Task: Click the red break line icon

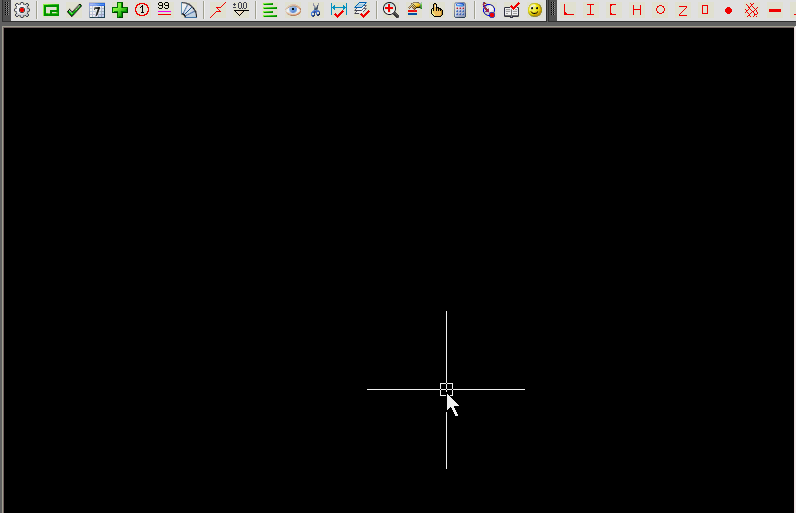Action: coord(218,10)
